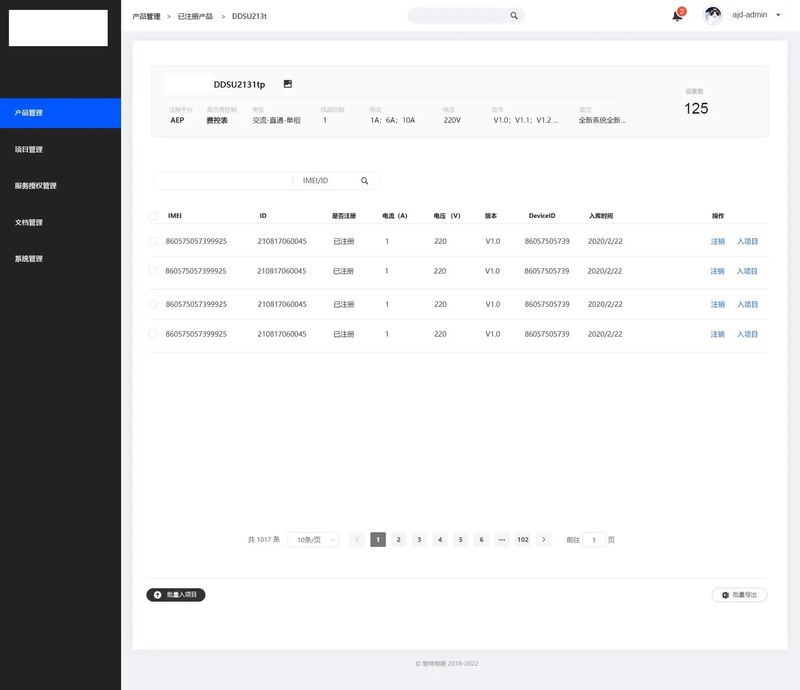Click the version value V1.0; V1.1; V1.2 ...
This screenshot has height=690, width=800.
click(526, 120)
